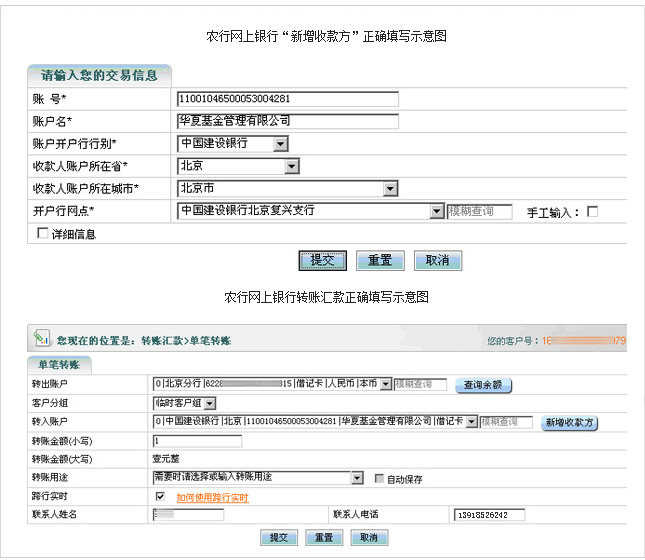Click the 联系人姓名 input field

pyautogui.click(x=188, y=514)
